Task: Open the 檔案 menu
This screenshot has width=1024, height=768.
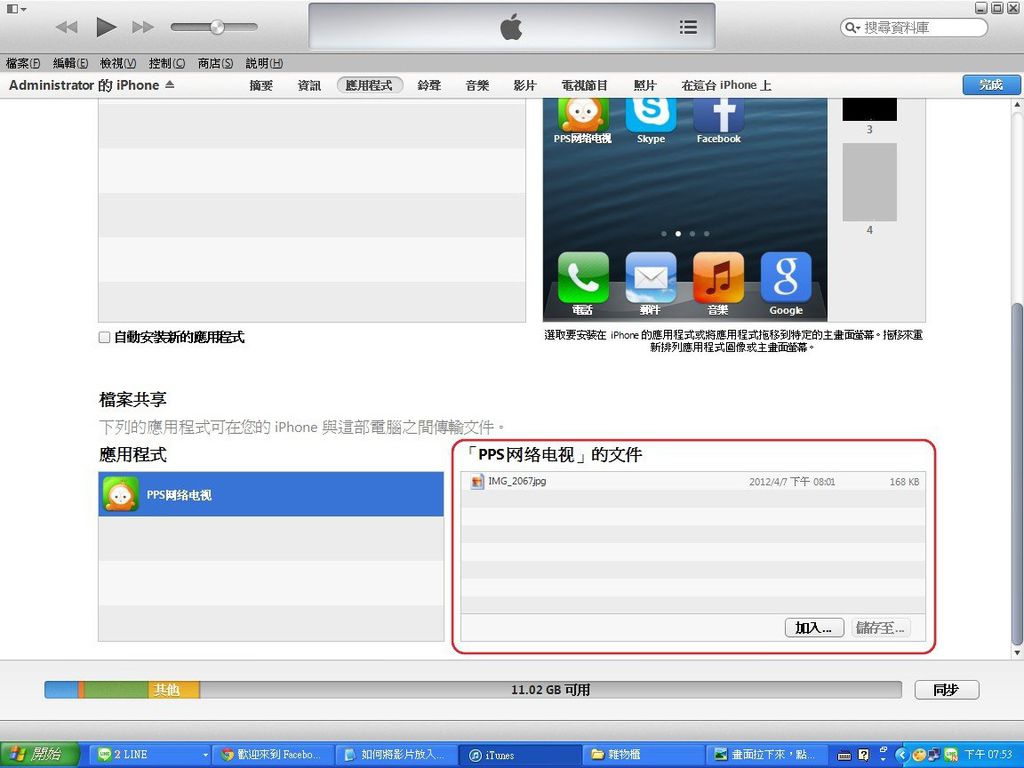Action: click(x=23, y=63)
